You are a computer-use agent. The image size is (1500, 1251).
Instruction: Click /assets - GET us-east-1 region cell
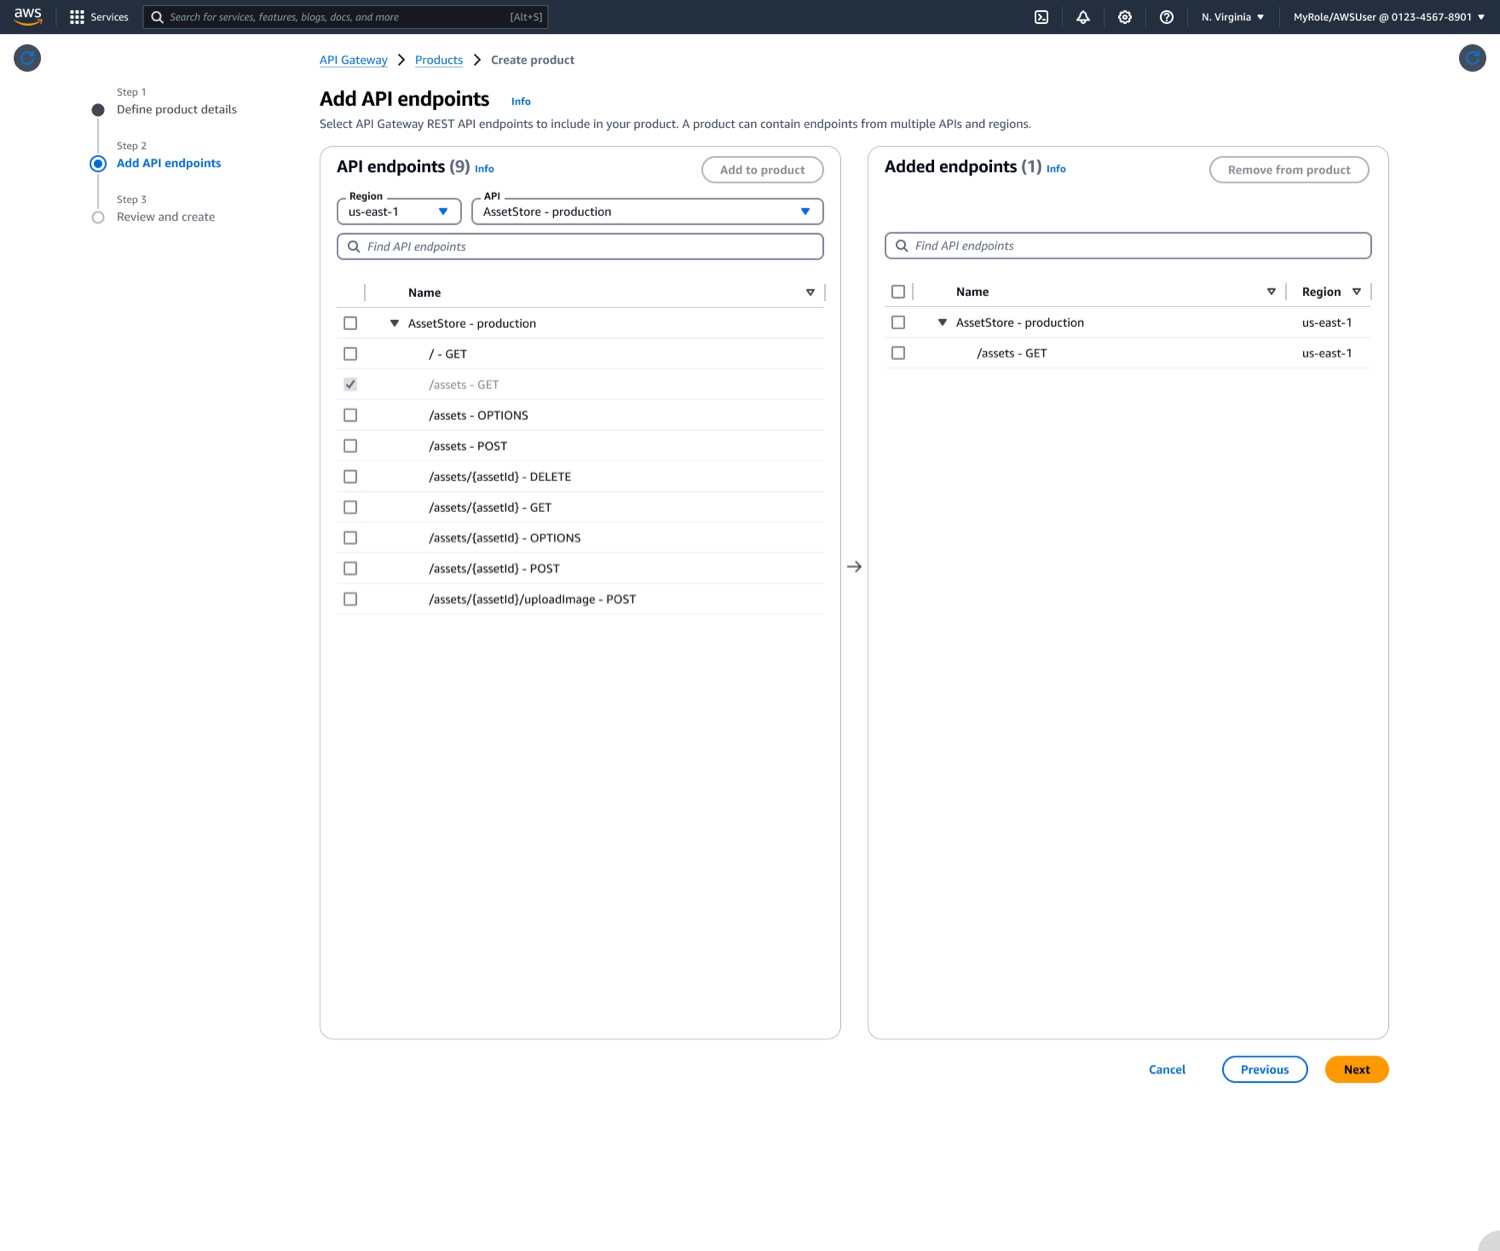tap(1327, 353)
